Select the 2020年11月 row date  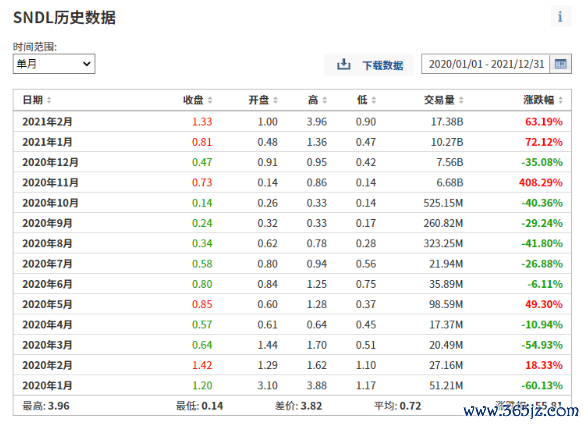coord(50,182)
